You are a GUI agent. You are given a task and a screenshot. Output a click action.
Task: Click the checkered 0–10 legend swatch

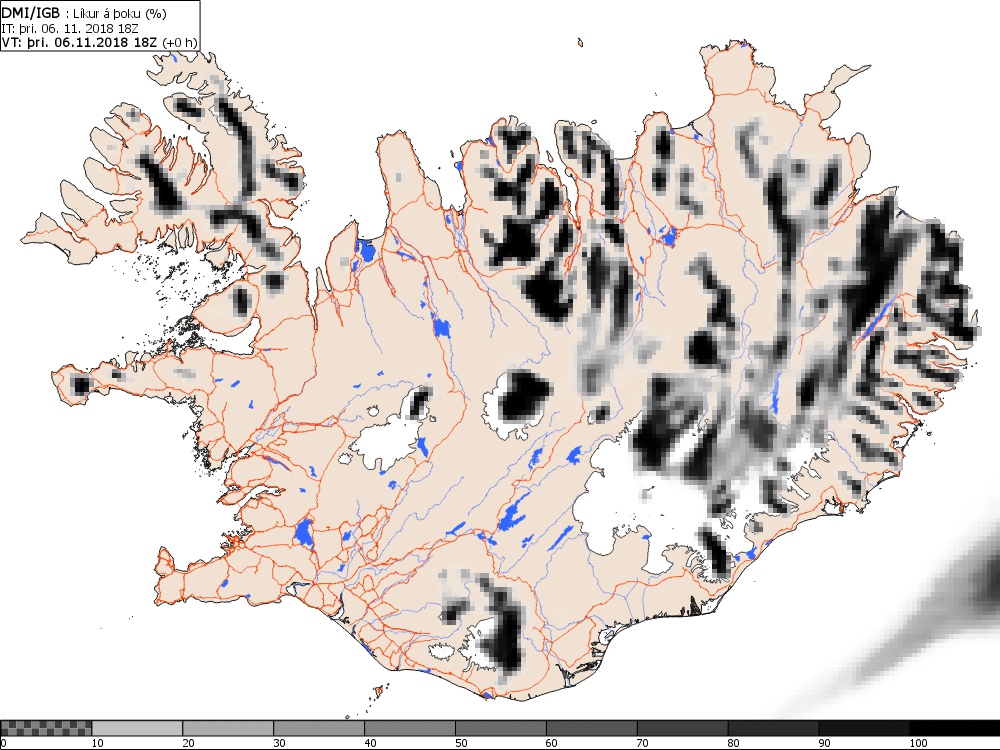click(x=46, y=728)
